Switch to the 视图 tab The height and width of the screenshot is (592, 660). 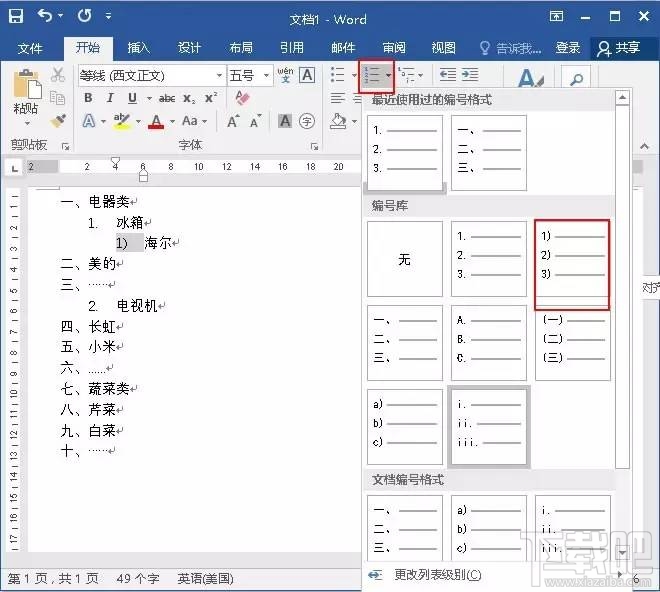pyautogui.click(x=444, y=48)
